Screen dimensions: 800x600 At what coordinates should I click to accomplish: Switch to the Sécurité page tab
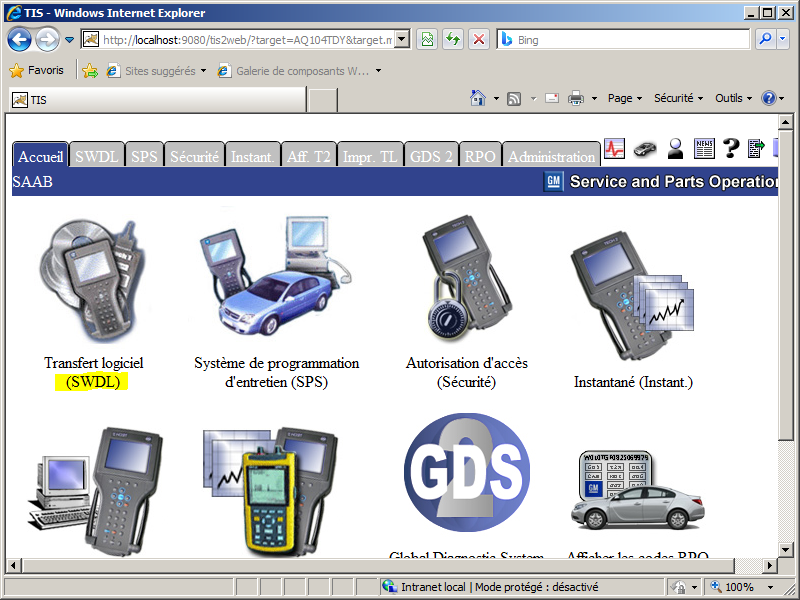pyautogui.click(x=194, y=155)
